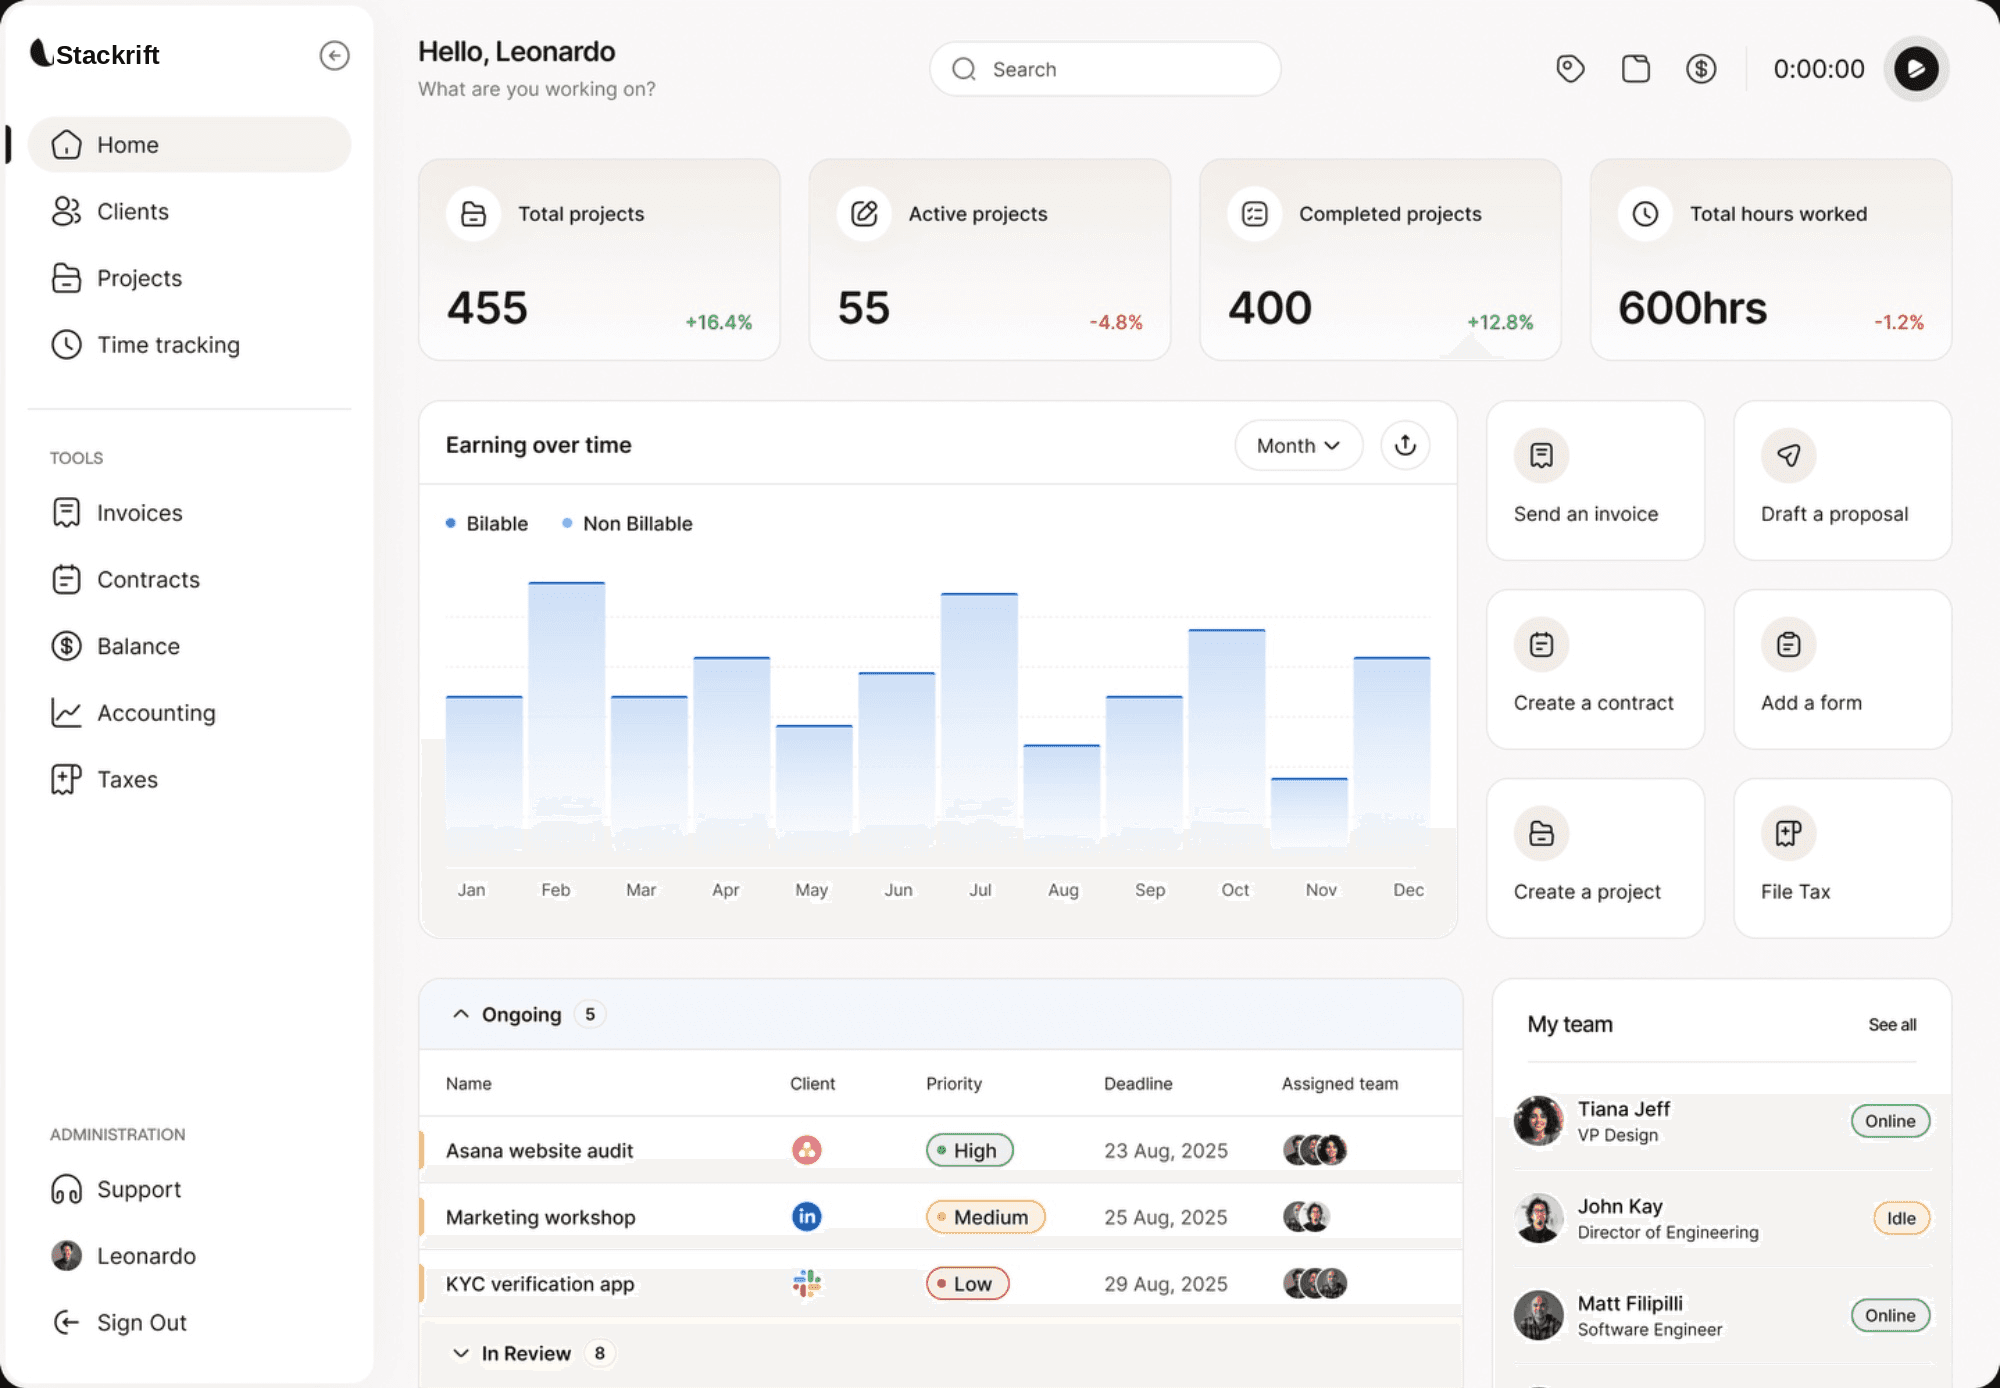Click See all in My team panel
The height and width of the screenshot is (1388, 2000).
point(1891,1024)
